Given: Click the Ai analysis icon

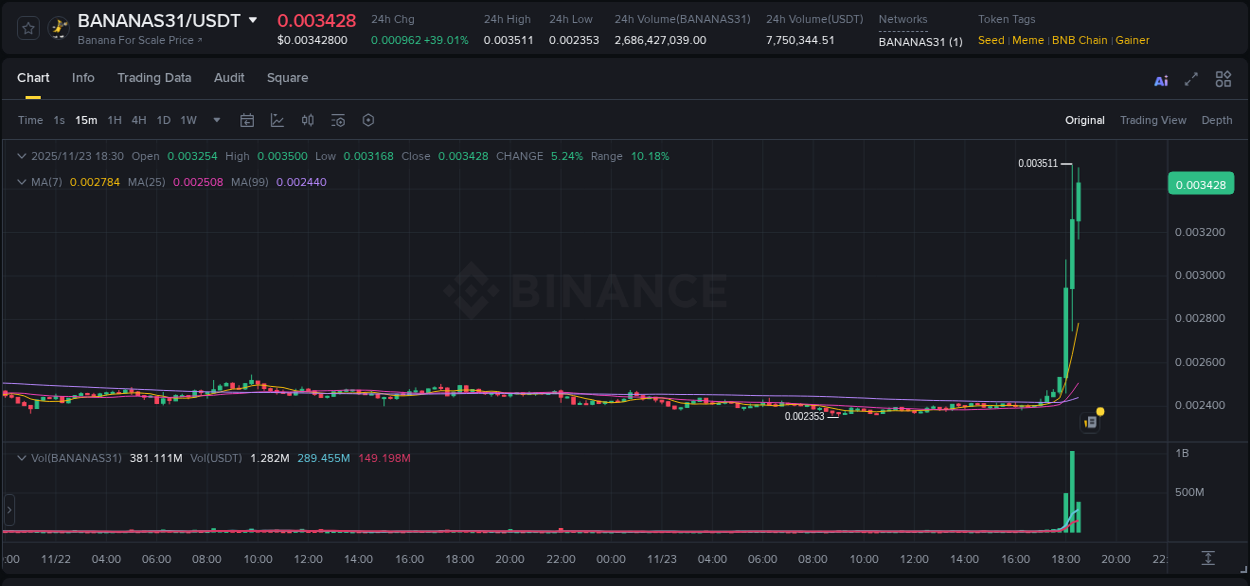Looking at the screenshot, I should pos(1160,79).
